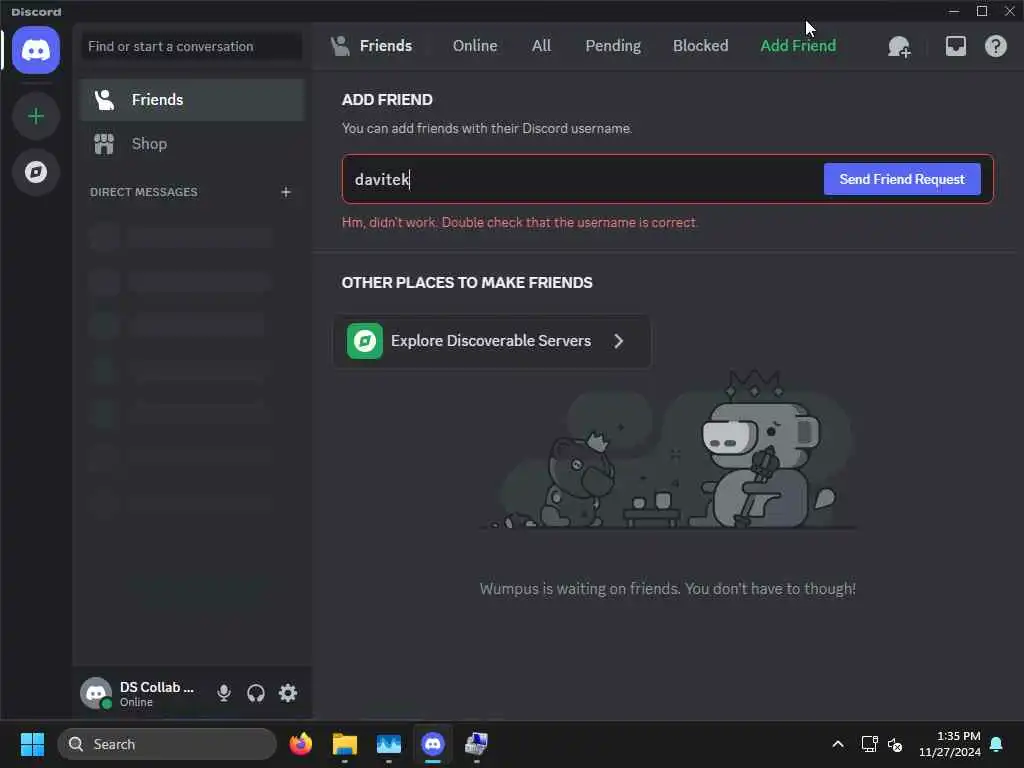
Task: Select the Add Friend tab
Action: tap(797, 46)
